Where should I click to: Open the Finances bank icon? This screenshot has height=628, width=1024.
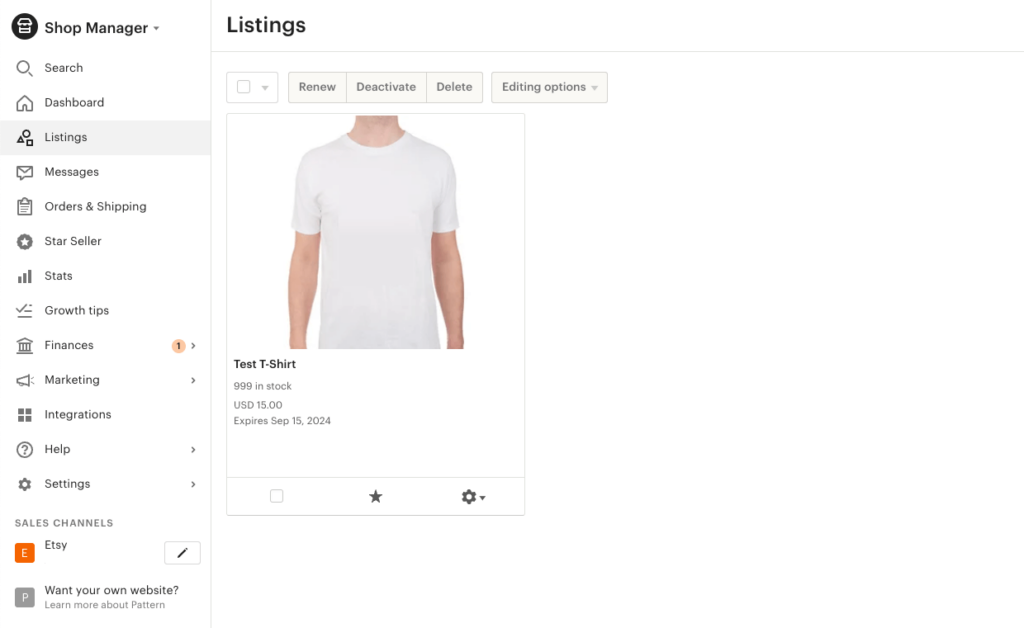click(24, 345)
